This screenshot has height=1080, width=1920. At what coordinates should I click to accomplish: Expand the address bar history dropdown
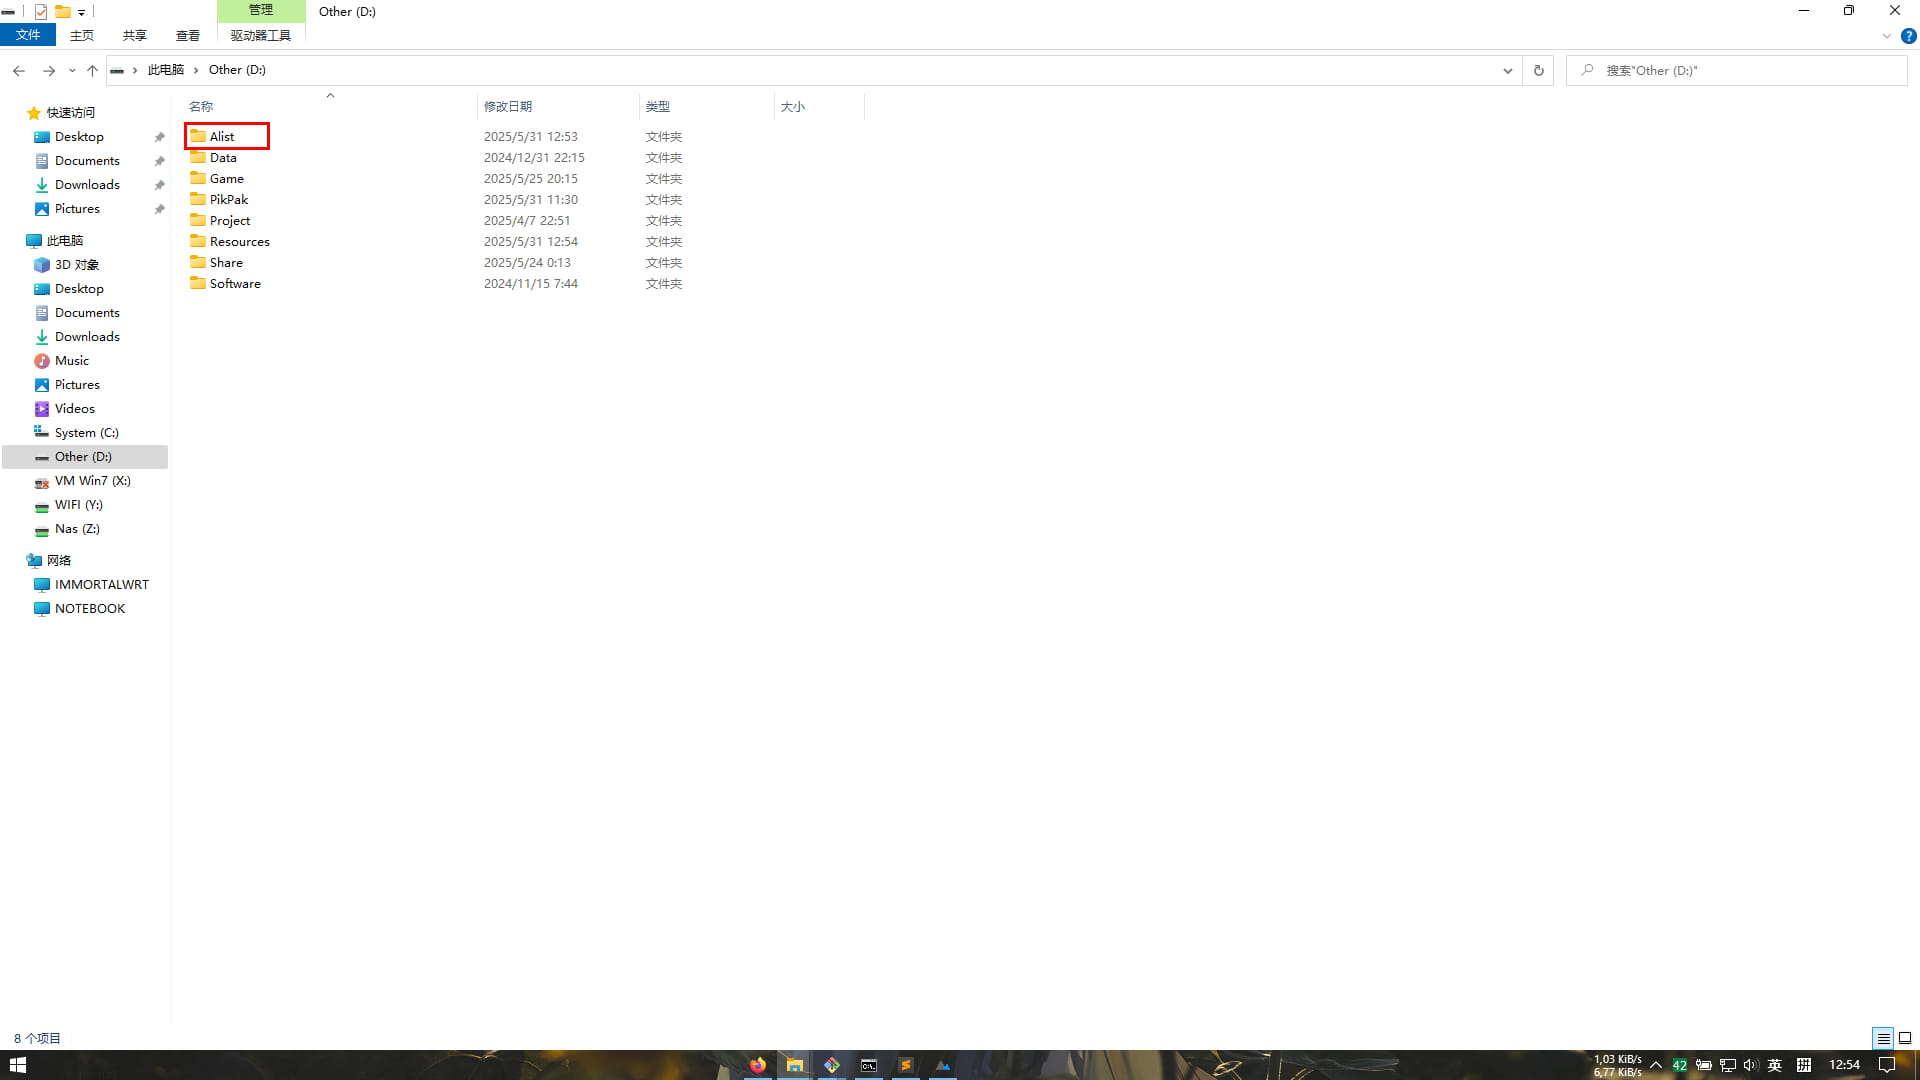[x=1507, y=71]
